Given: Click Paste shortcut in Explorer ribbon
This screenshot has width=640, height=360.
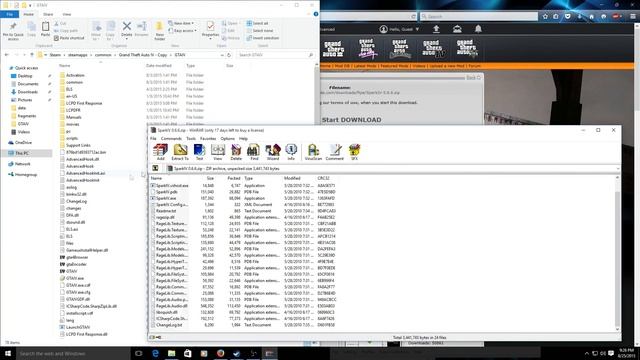Looking at the screenshot, I should [69, 38].
